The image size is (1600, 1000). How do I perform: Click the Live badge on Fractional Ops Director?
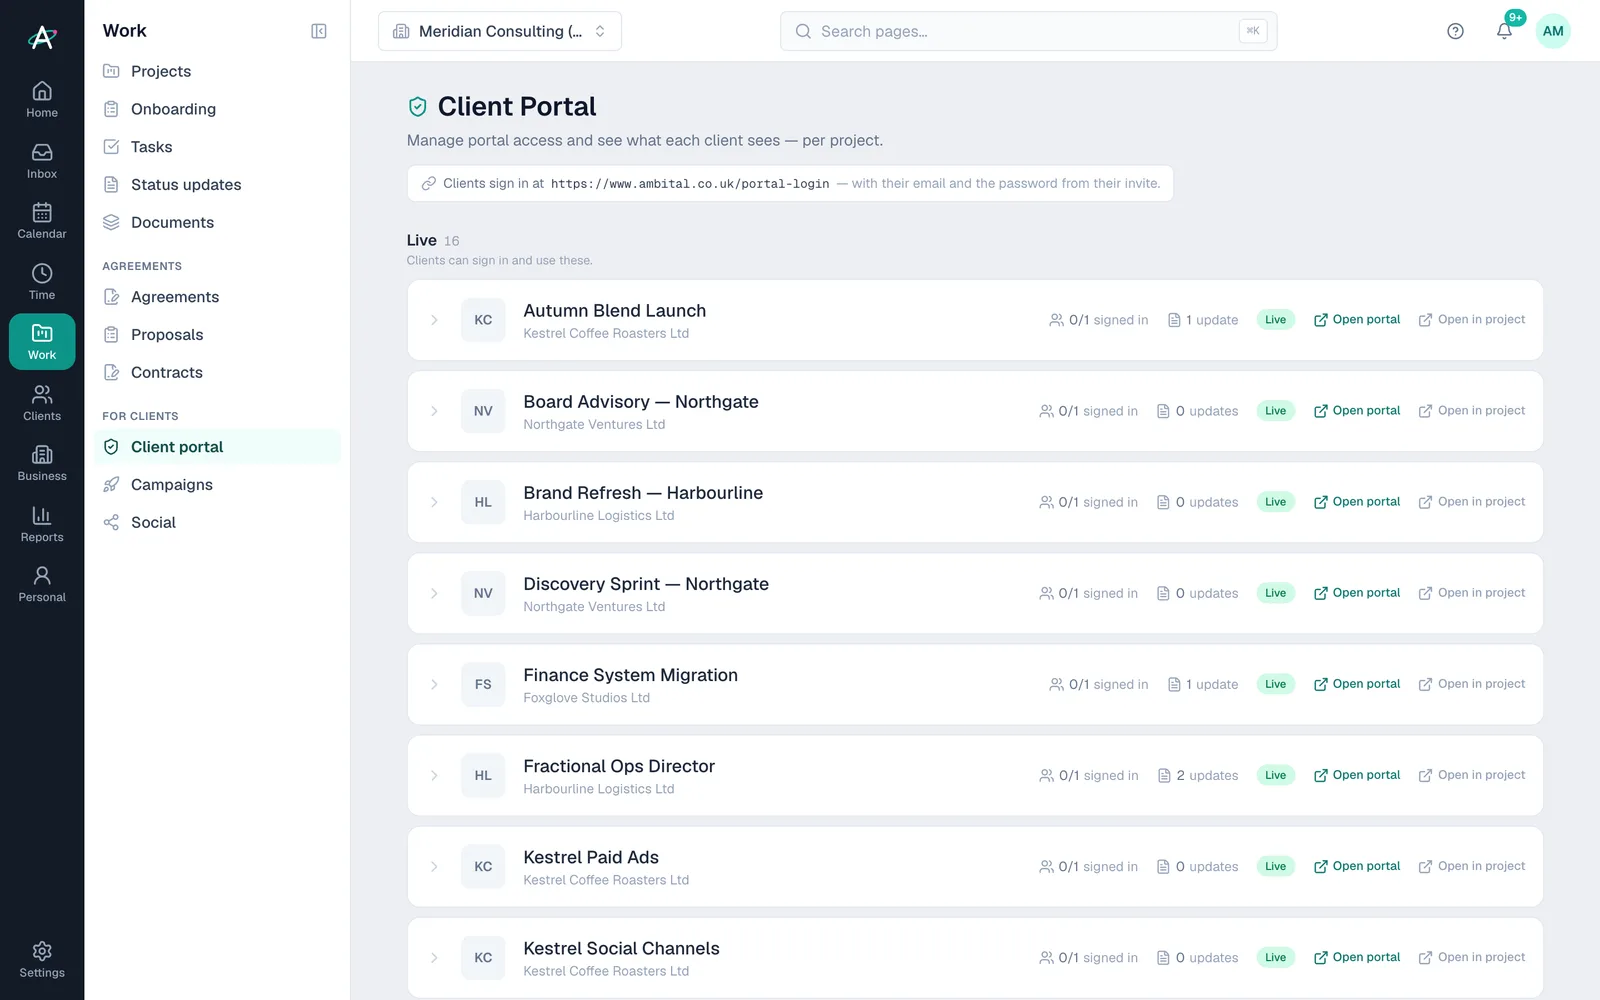pos(1275,775)
